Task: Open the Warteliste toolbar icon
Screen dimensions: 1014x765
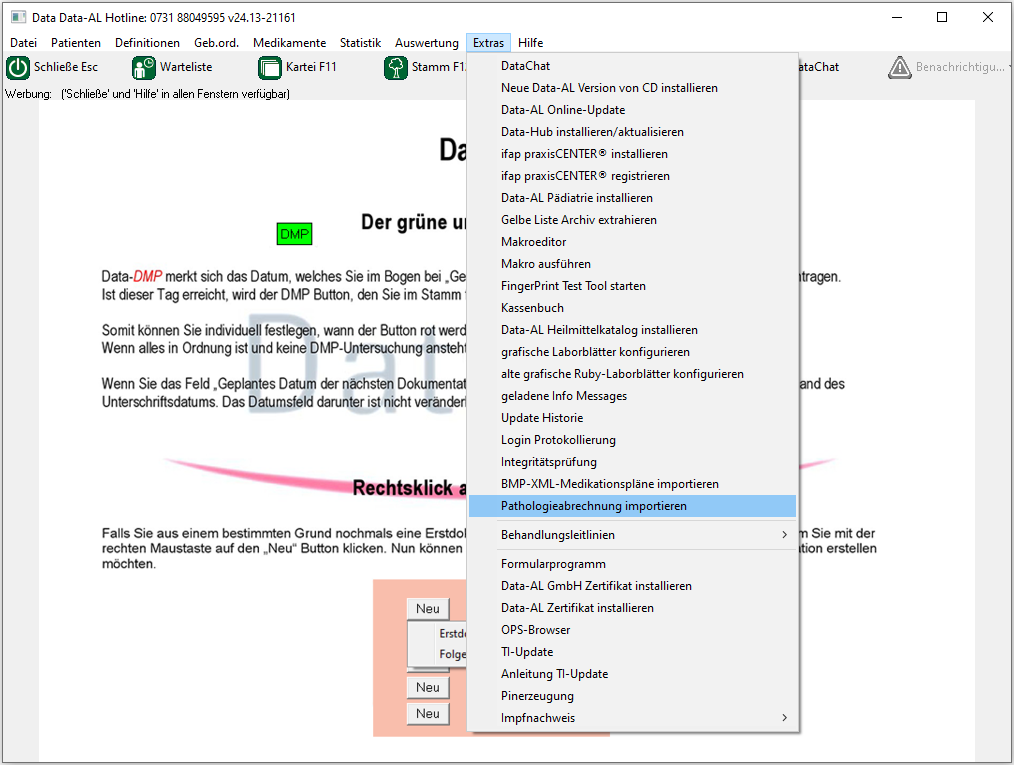Action: 144,68
